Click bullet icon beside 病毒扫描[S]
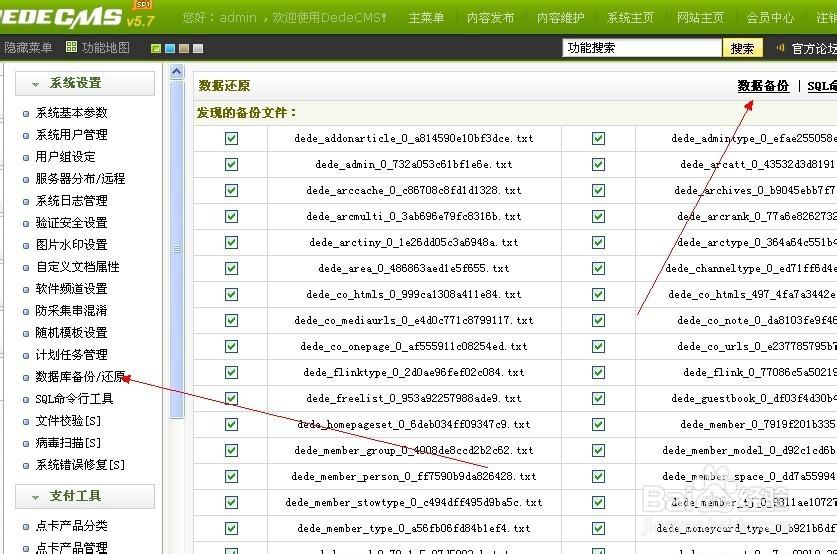 [x=26, y=443]
